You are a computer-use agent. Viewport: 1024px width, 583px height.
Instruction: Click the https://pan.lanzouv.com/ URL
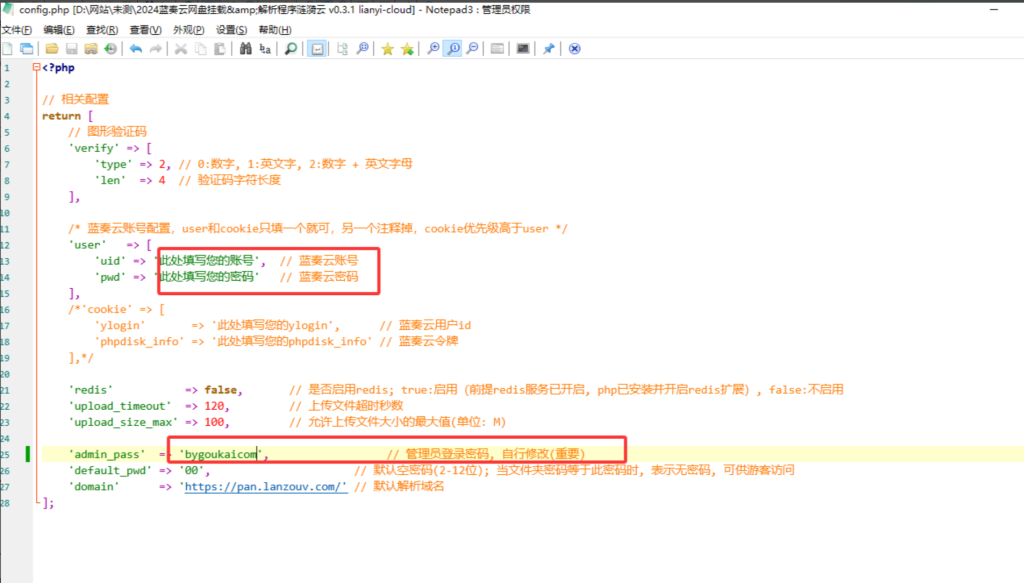[x=265, y=487]
